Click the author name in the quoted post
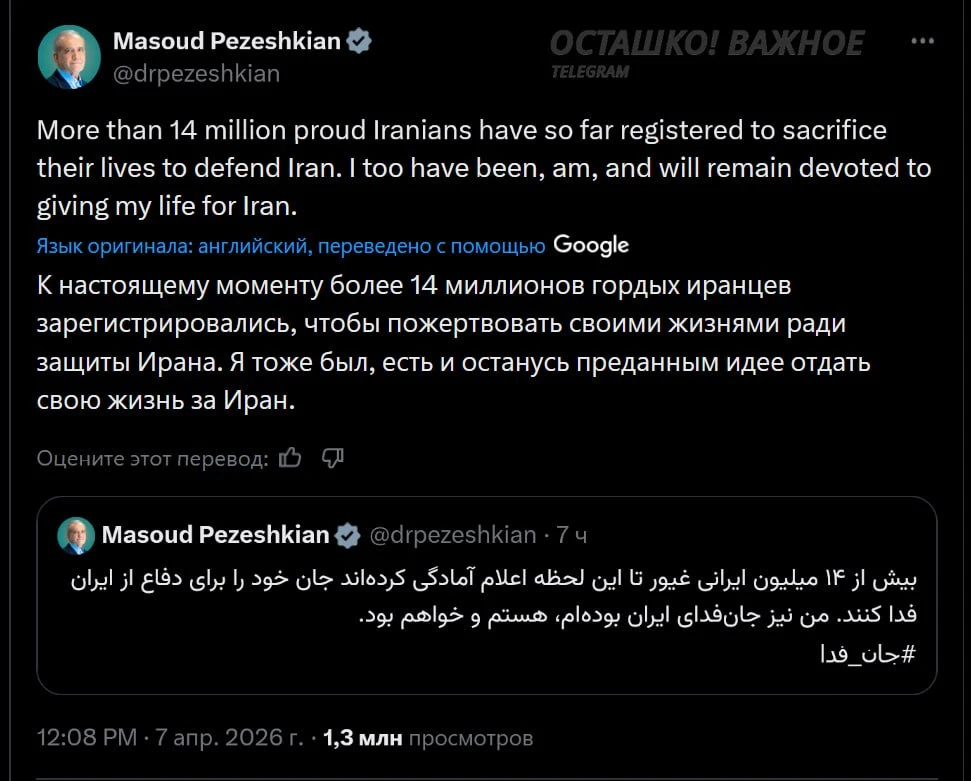971x781 pixels. coord(215,535)
